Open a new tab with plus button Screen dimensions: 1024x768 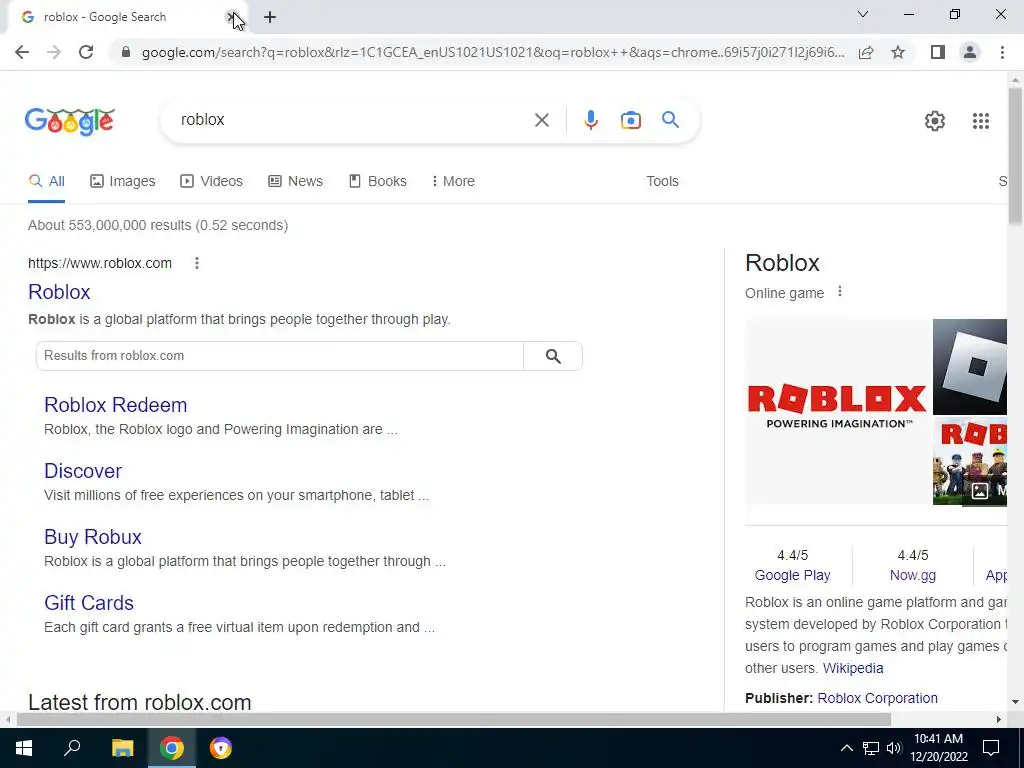point(270,18)
